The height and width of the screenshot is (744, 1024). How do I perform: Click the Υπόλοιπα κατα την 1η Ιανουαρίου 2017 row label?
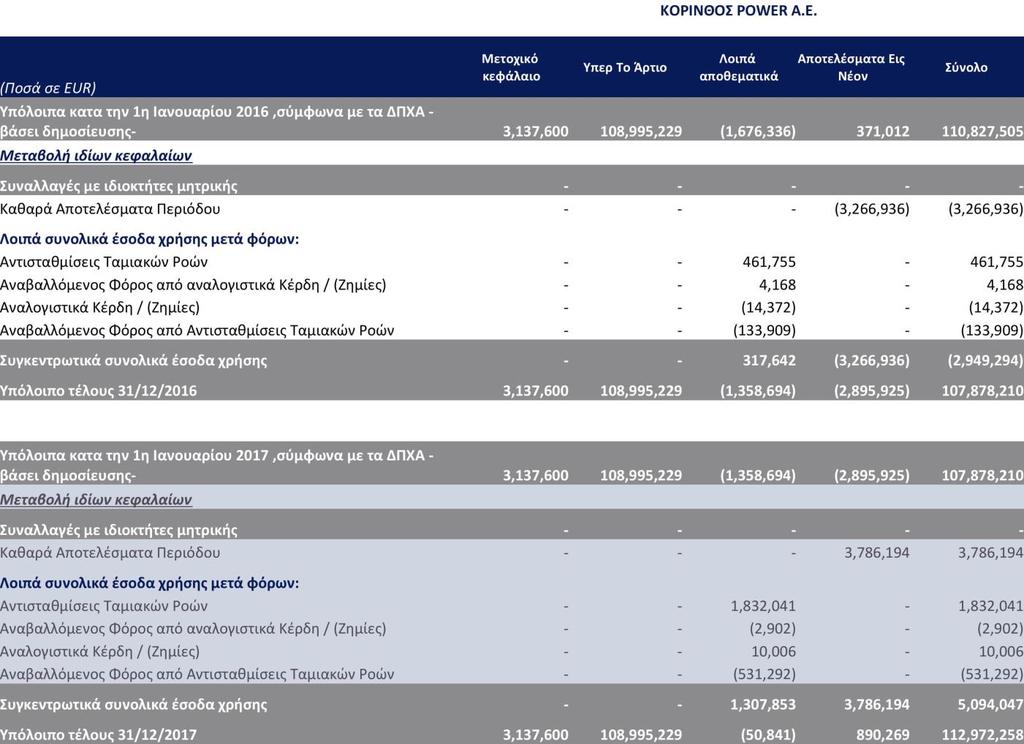[217, 465]
